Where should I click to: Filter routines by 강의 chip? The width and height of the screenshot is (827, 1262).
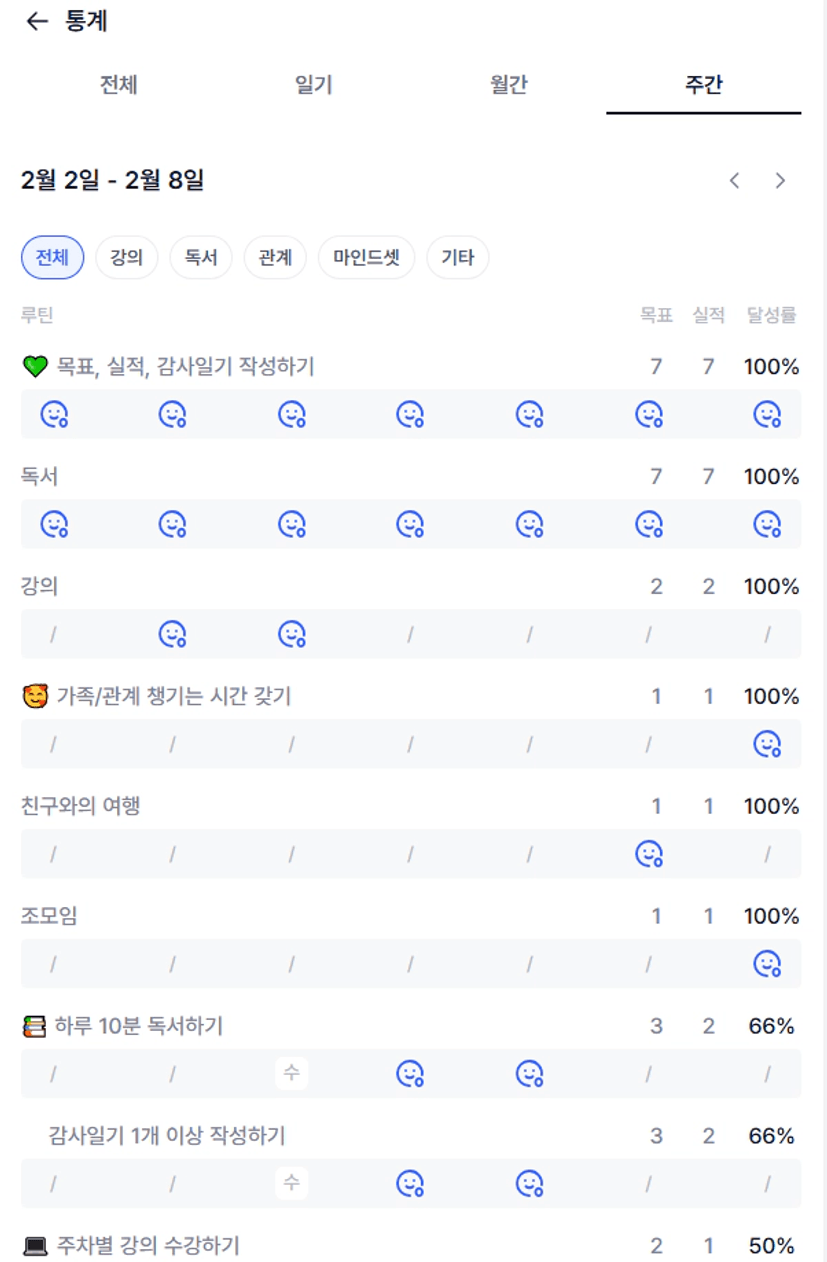tap(127, 258)
